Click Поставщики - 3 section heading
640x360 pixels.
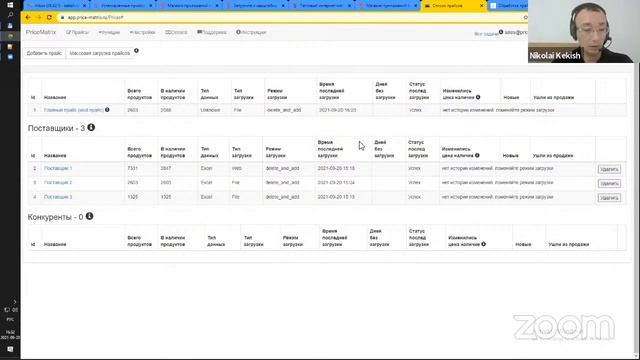click(56, 128)
